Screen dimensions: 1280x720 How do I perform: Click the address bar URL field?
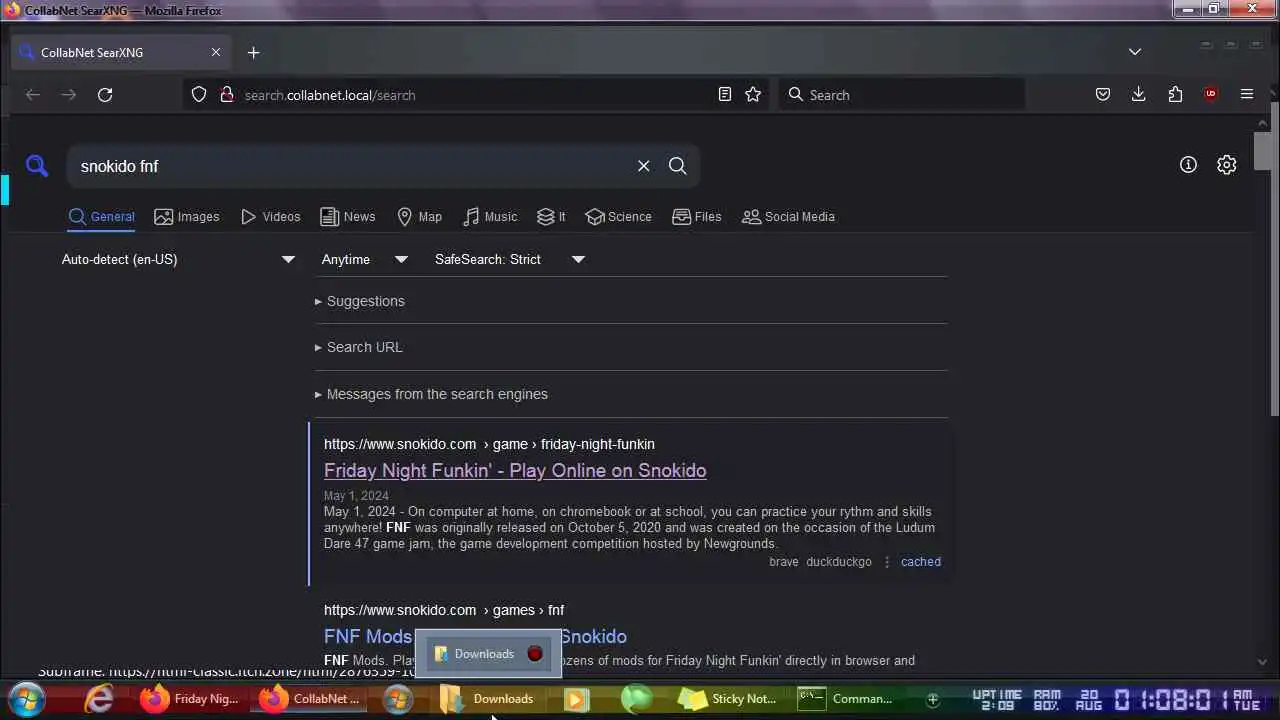coord(475,95)
